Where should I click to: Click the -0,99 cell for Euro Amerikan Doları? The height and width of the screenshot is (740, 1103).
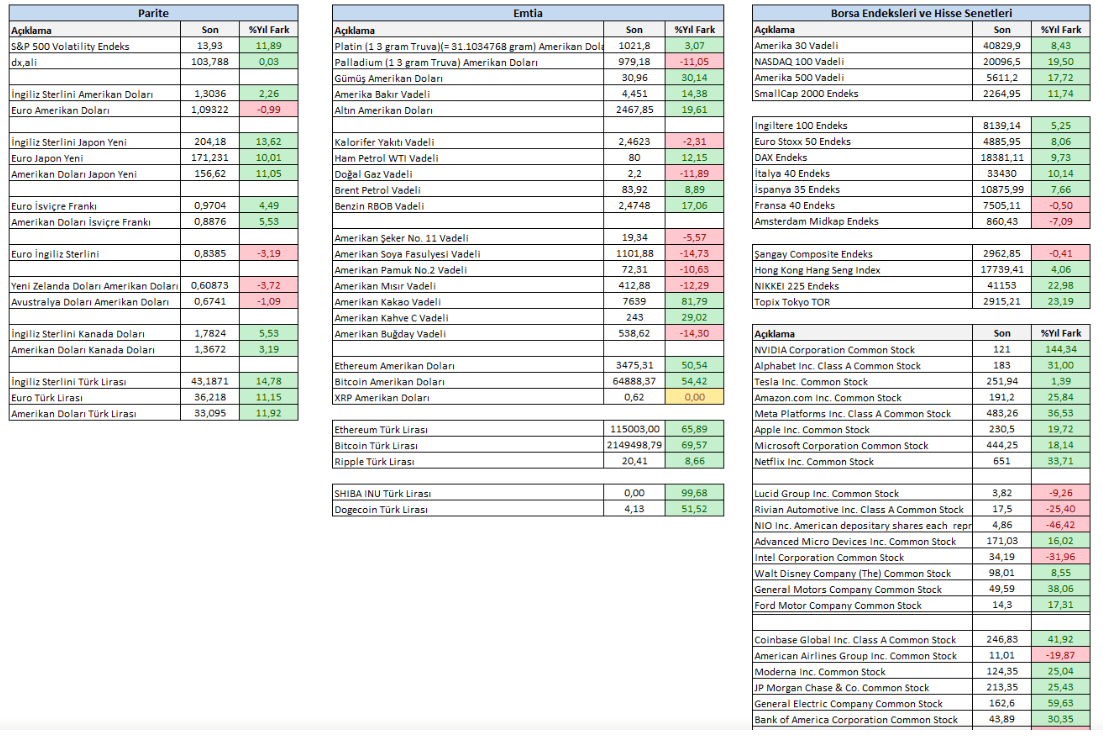click(x=269, y=110)
